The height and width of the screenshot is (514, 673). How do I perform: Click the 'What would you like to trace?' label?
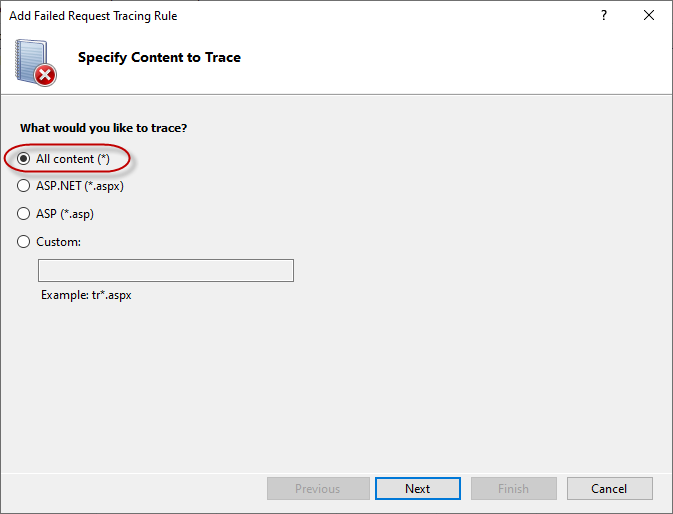click(x=104, y=128)
